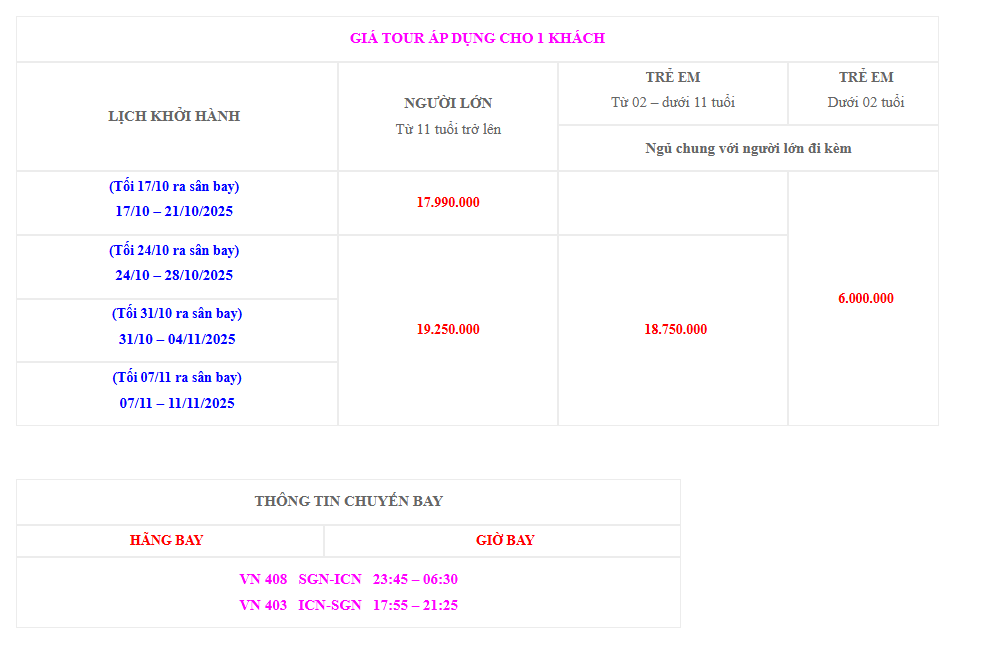Viewport: 987px width, 656px height.
Task: Select the "HÃNG BAY" column header
Action: [166, 540]
